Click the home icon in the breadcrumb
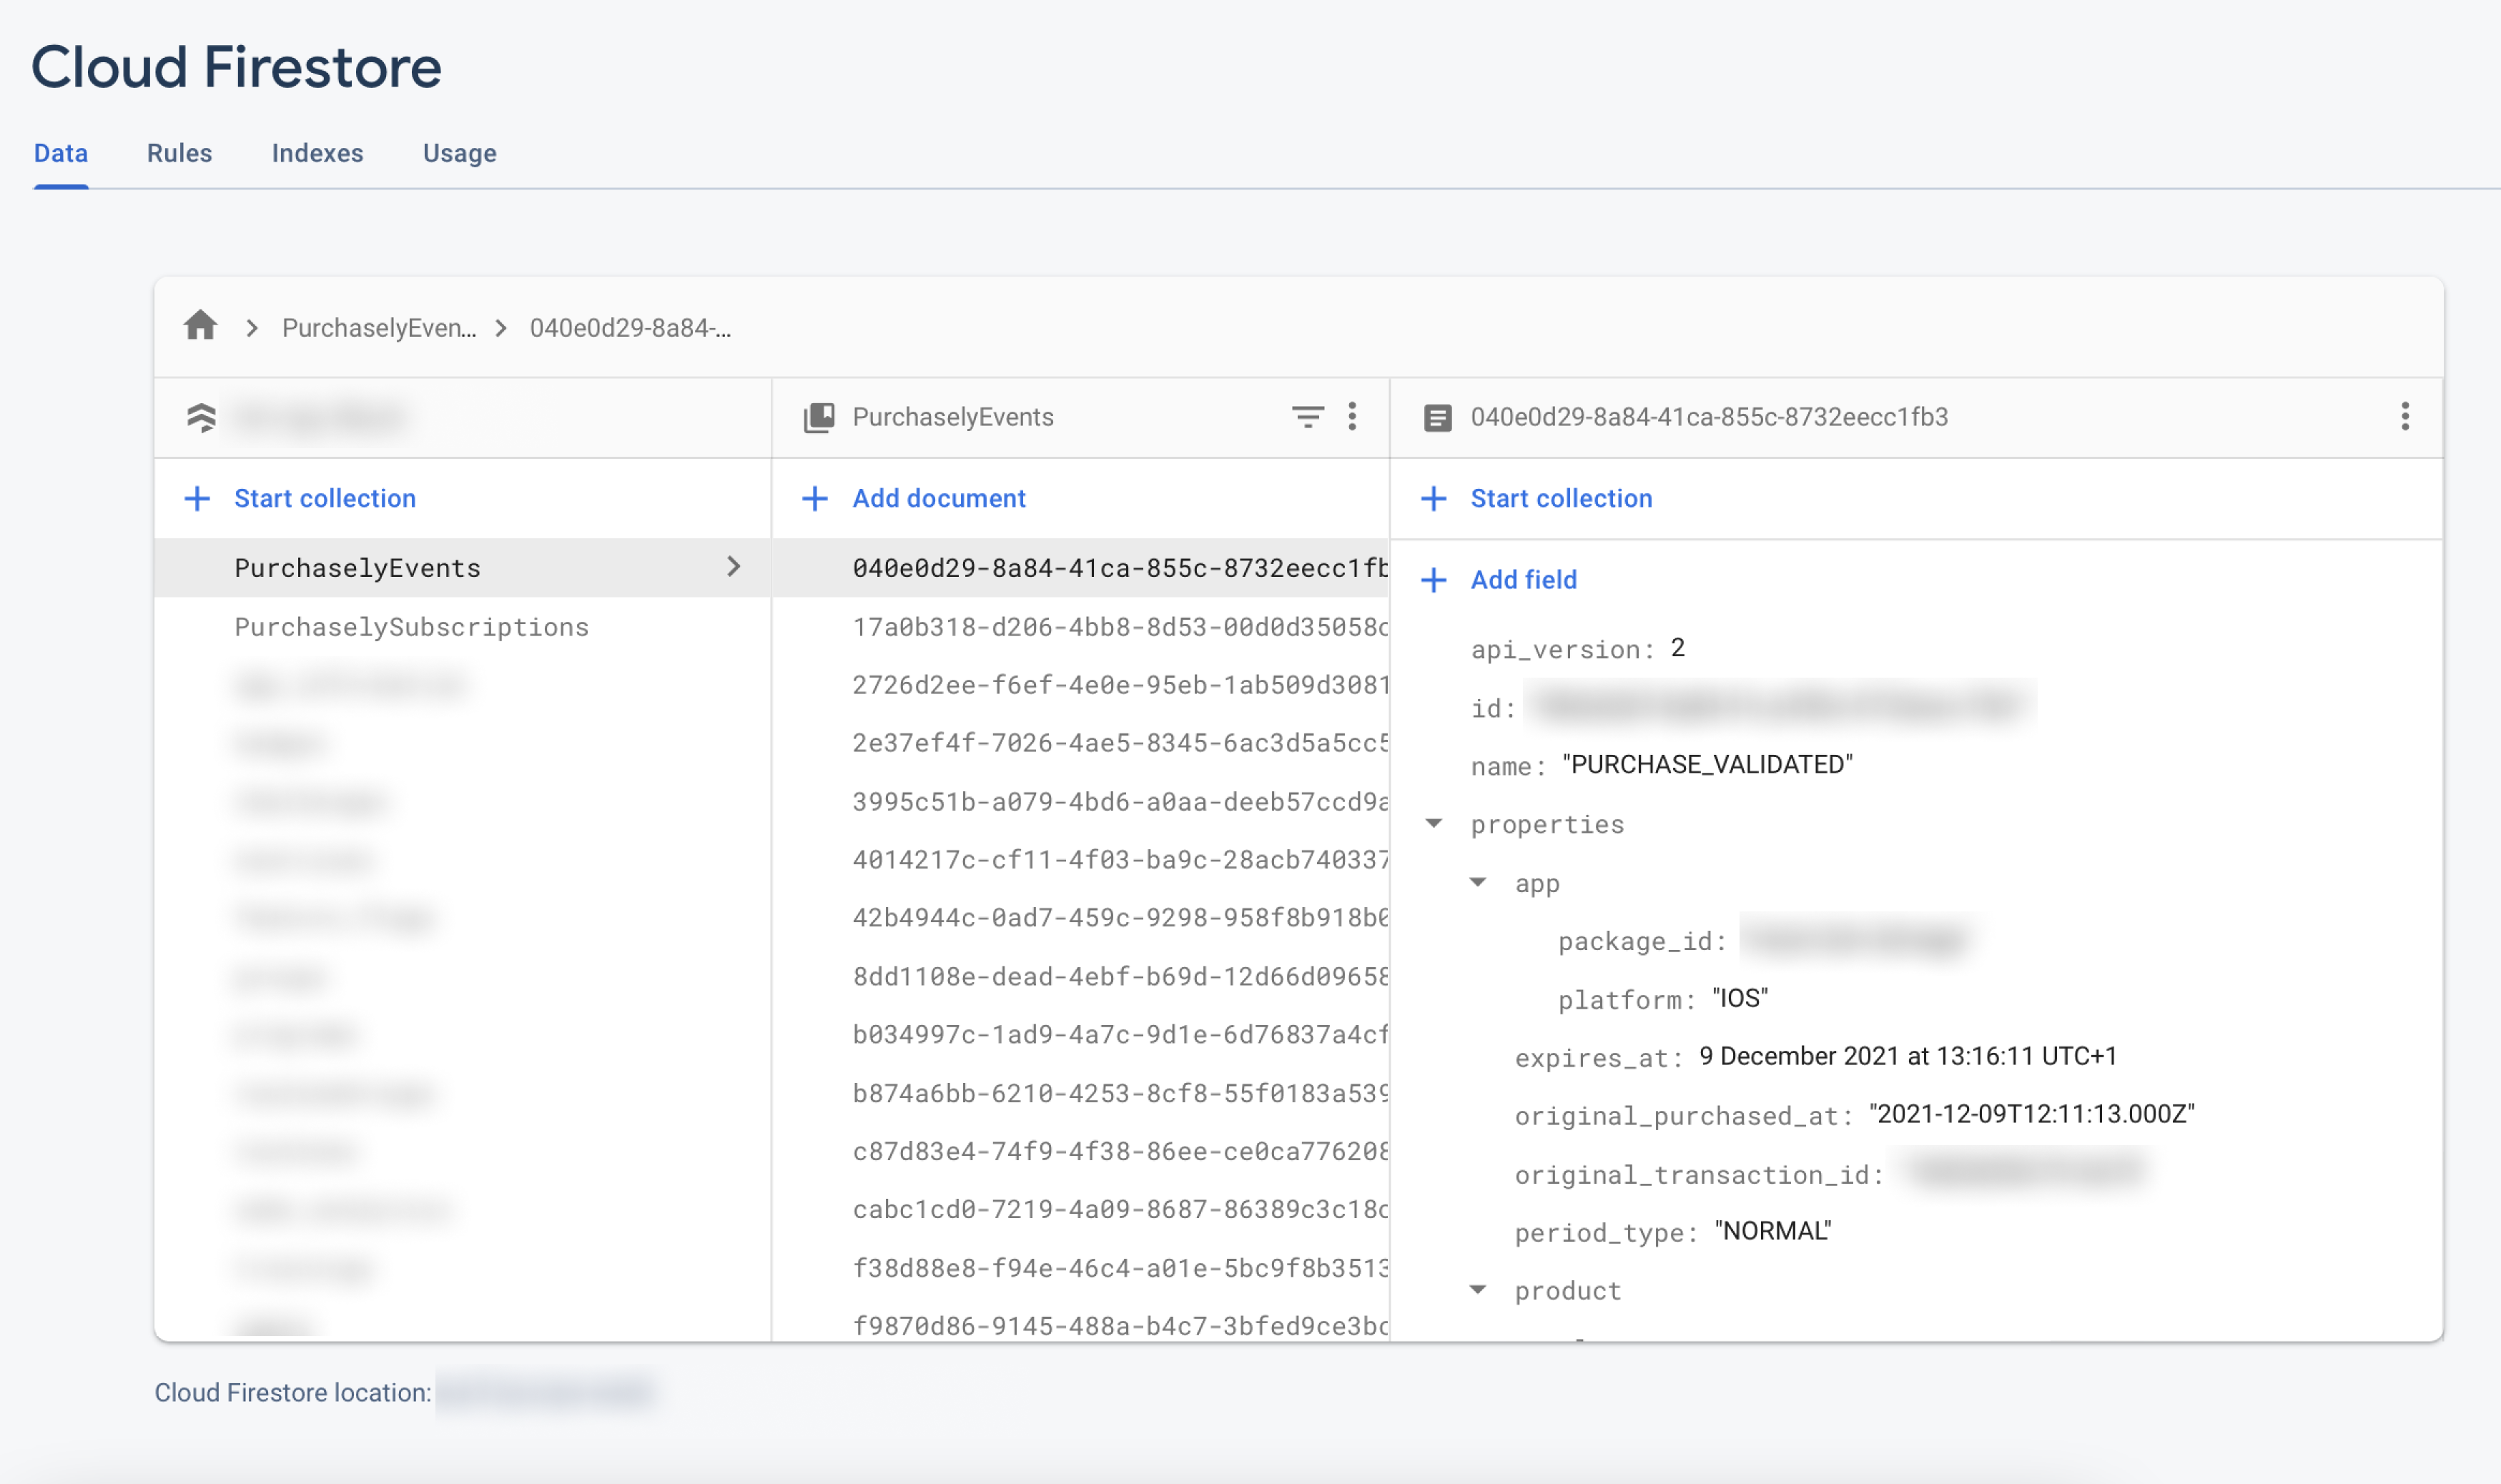Image resolution: width=2501 pixels, height=1484 pixels. 201,326
